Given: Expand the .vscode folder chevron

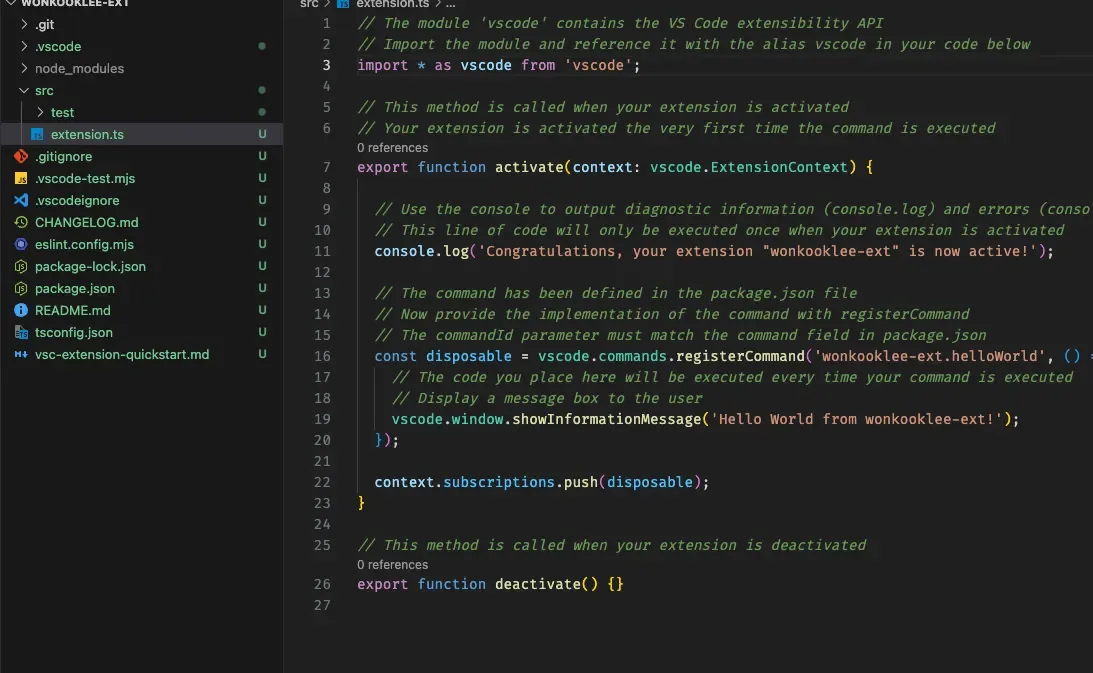Looking at the screenshot, I should tap(24, 46).
